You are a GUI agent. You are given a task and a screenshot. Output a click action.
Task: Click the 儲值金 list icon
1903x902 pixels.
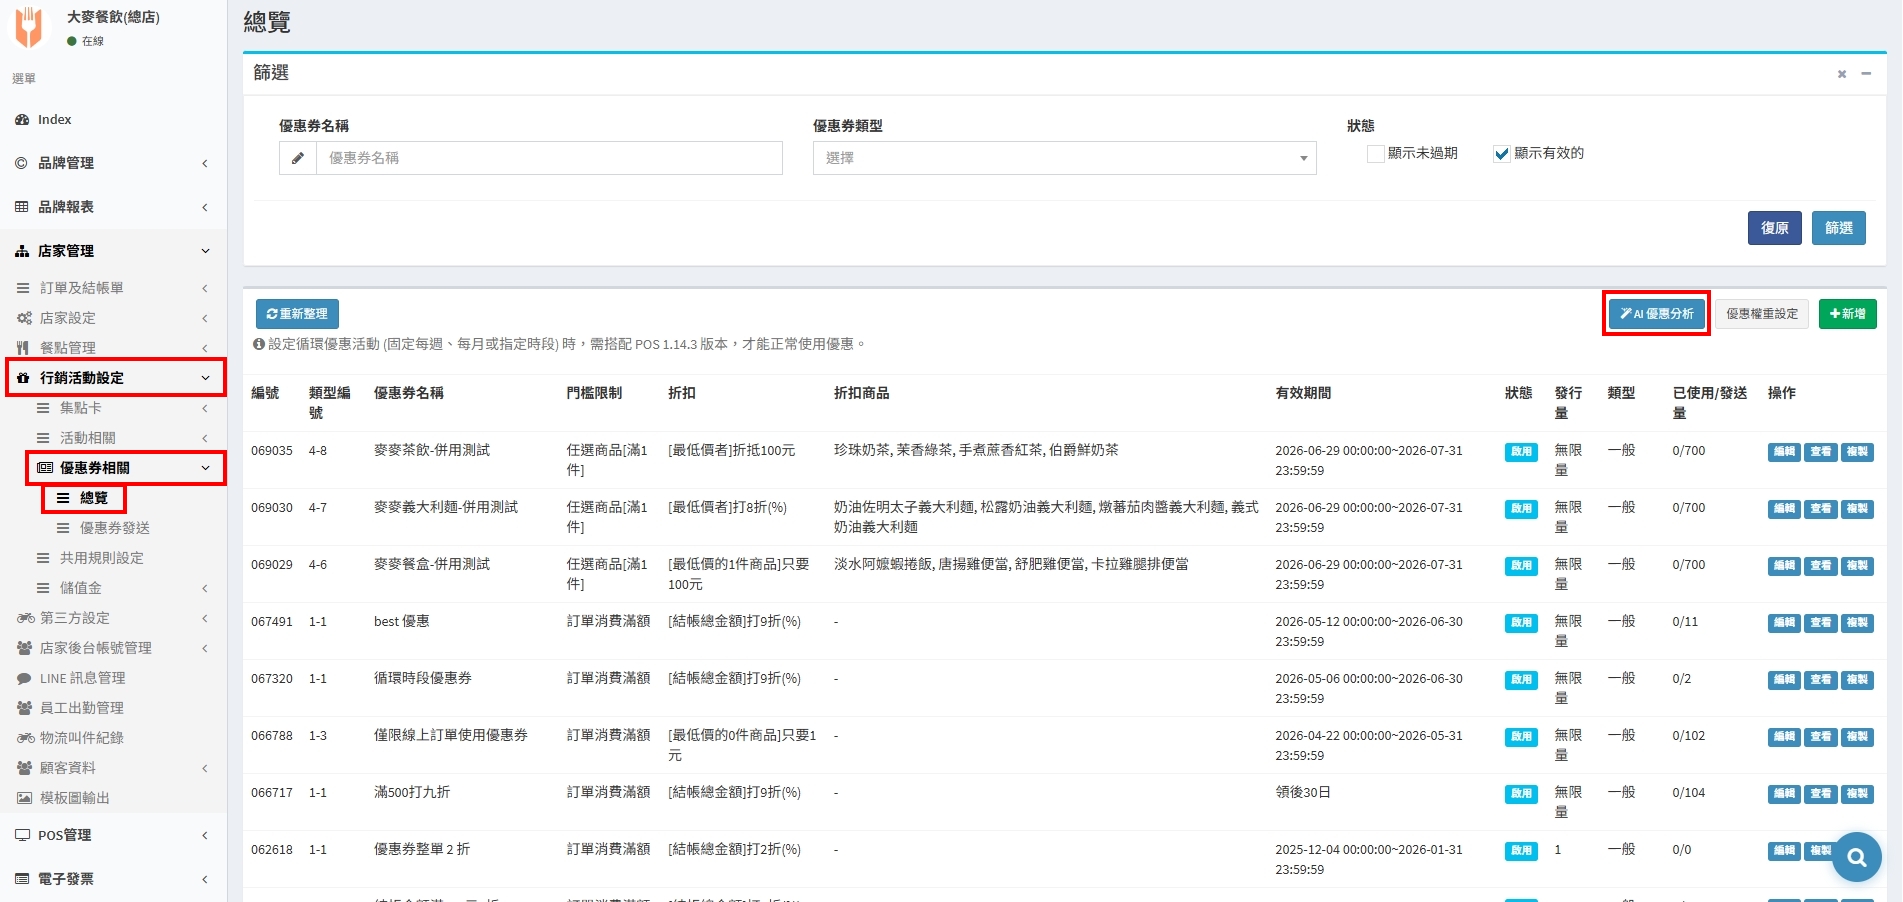coord(43,588)
